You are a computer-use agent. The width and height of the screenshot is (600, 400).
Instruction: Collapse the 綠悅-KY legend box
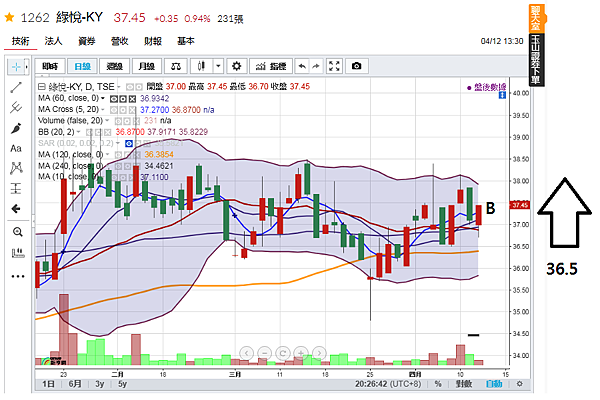pos(42,87)
